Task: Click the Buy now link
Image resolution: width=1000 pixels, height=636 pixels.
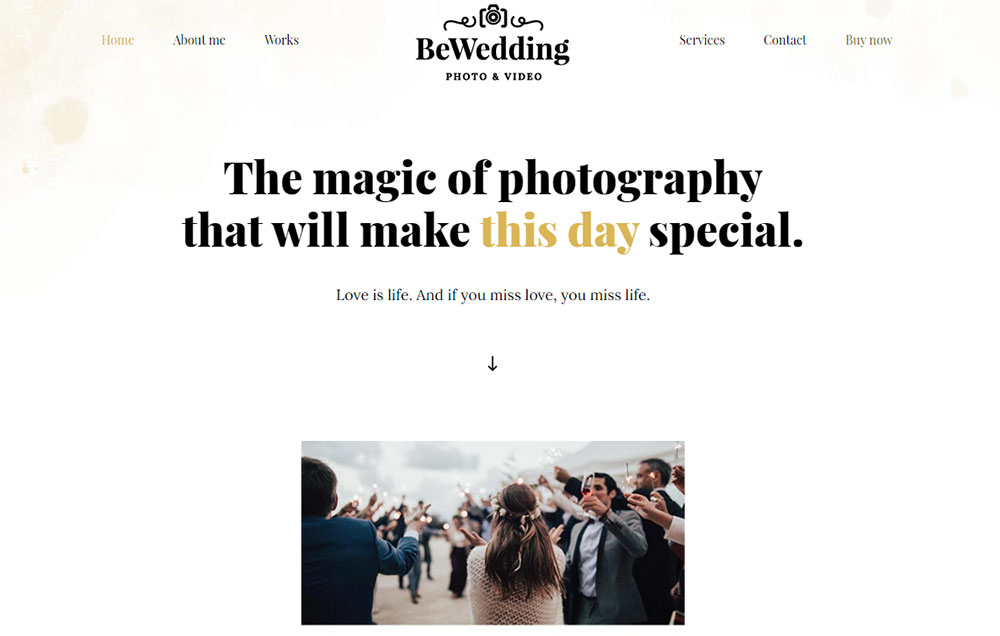Action: pyautogui.click(x=869, y=40)
